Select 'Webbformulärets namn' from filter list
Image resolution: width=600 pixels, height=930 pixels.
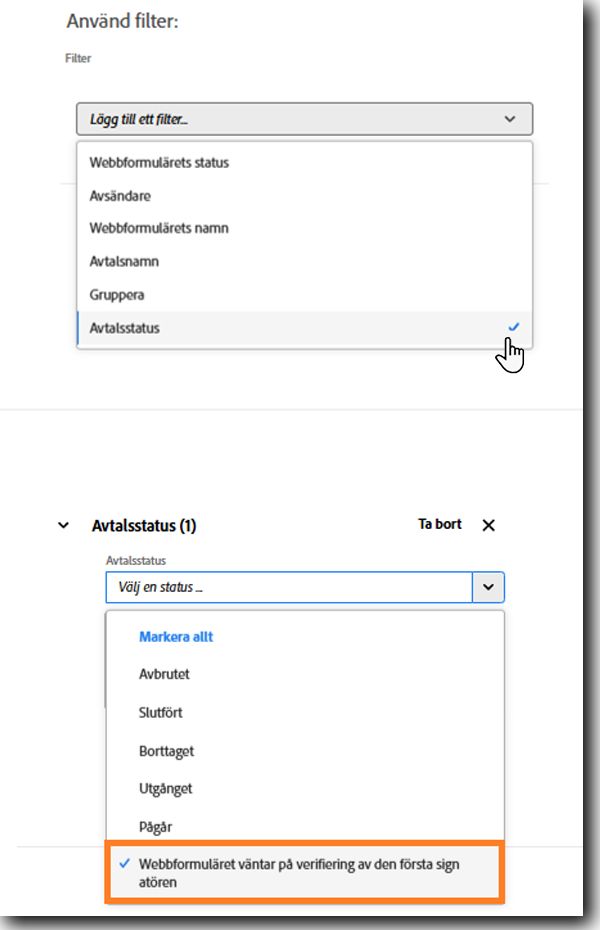tap(159, 228)
